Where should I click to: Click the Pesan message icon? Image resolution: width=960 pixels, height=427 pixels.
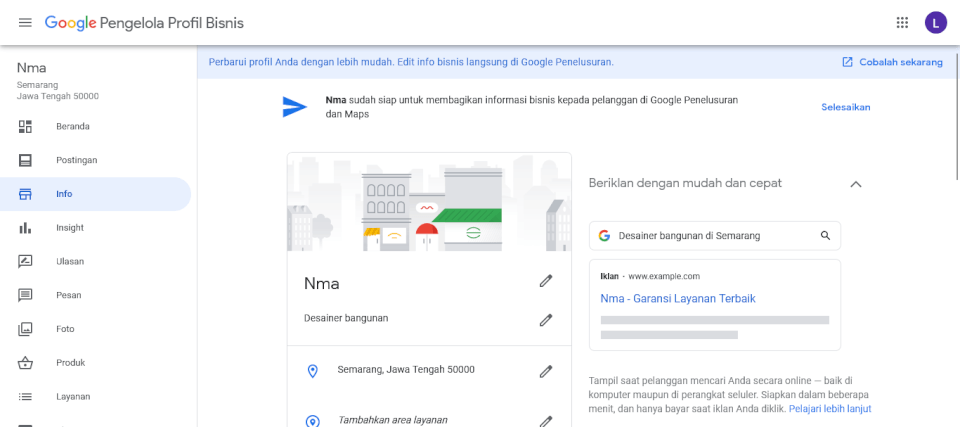click(25, 295)
